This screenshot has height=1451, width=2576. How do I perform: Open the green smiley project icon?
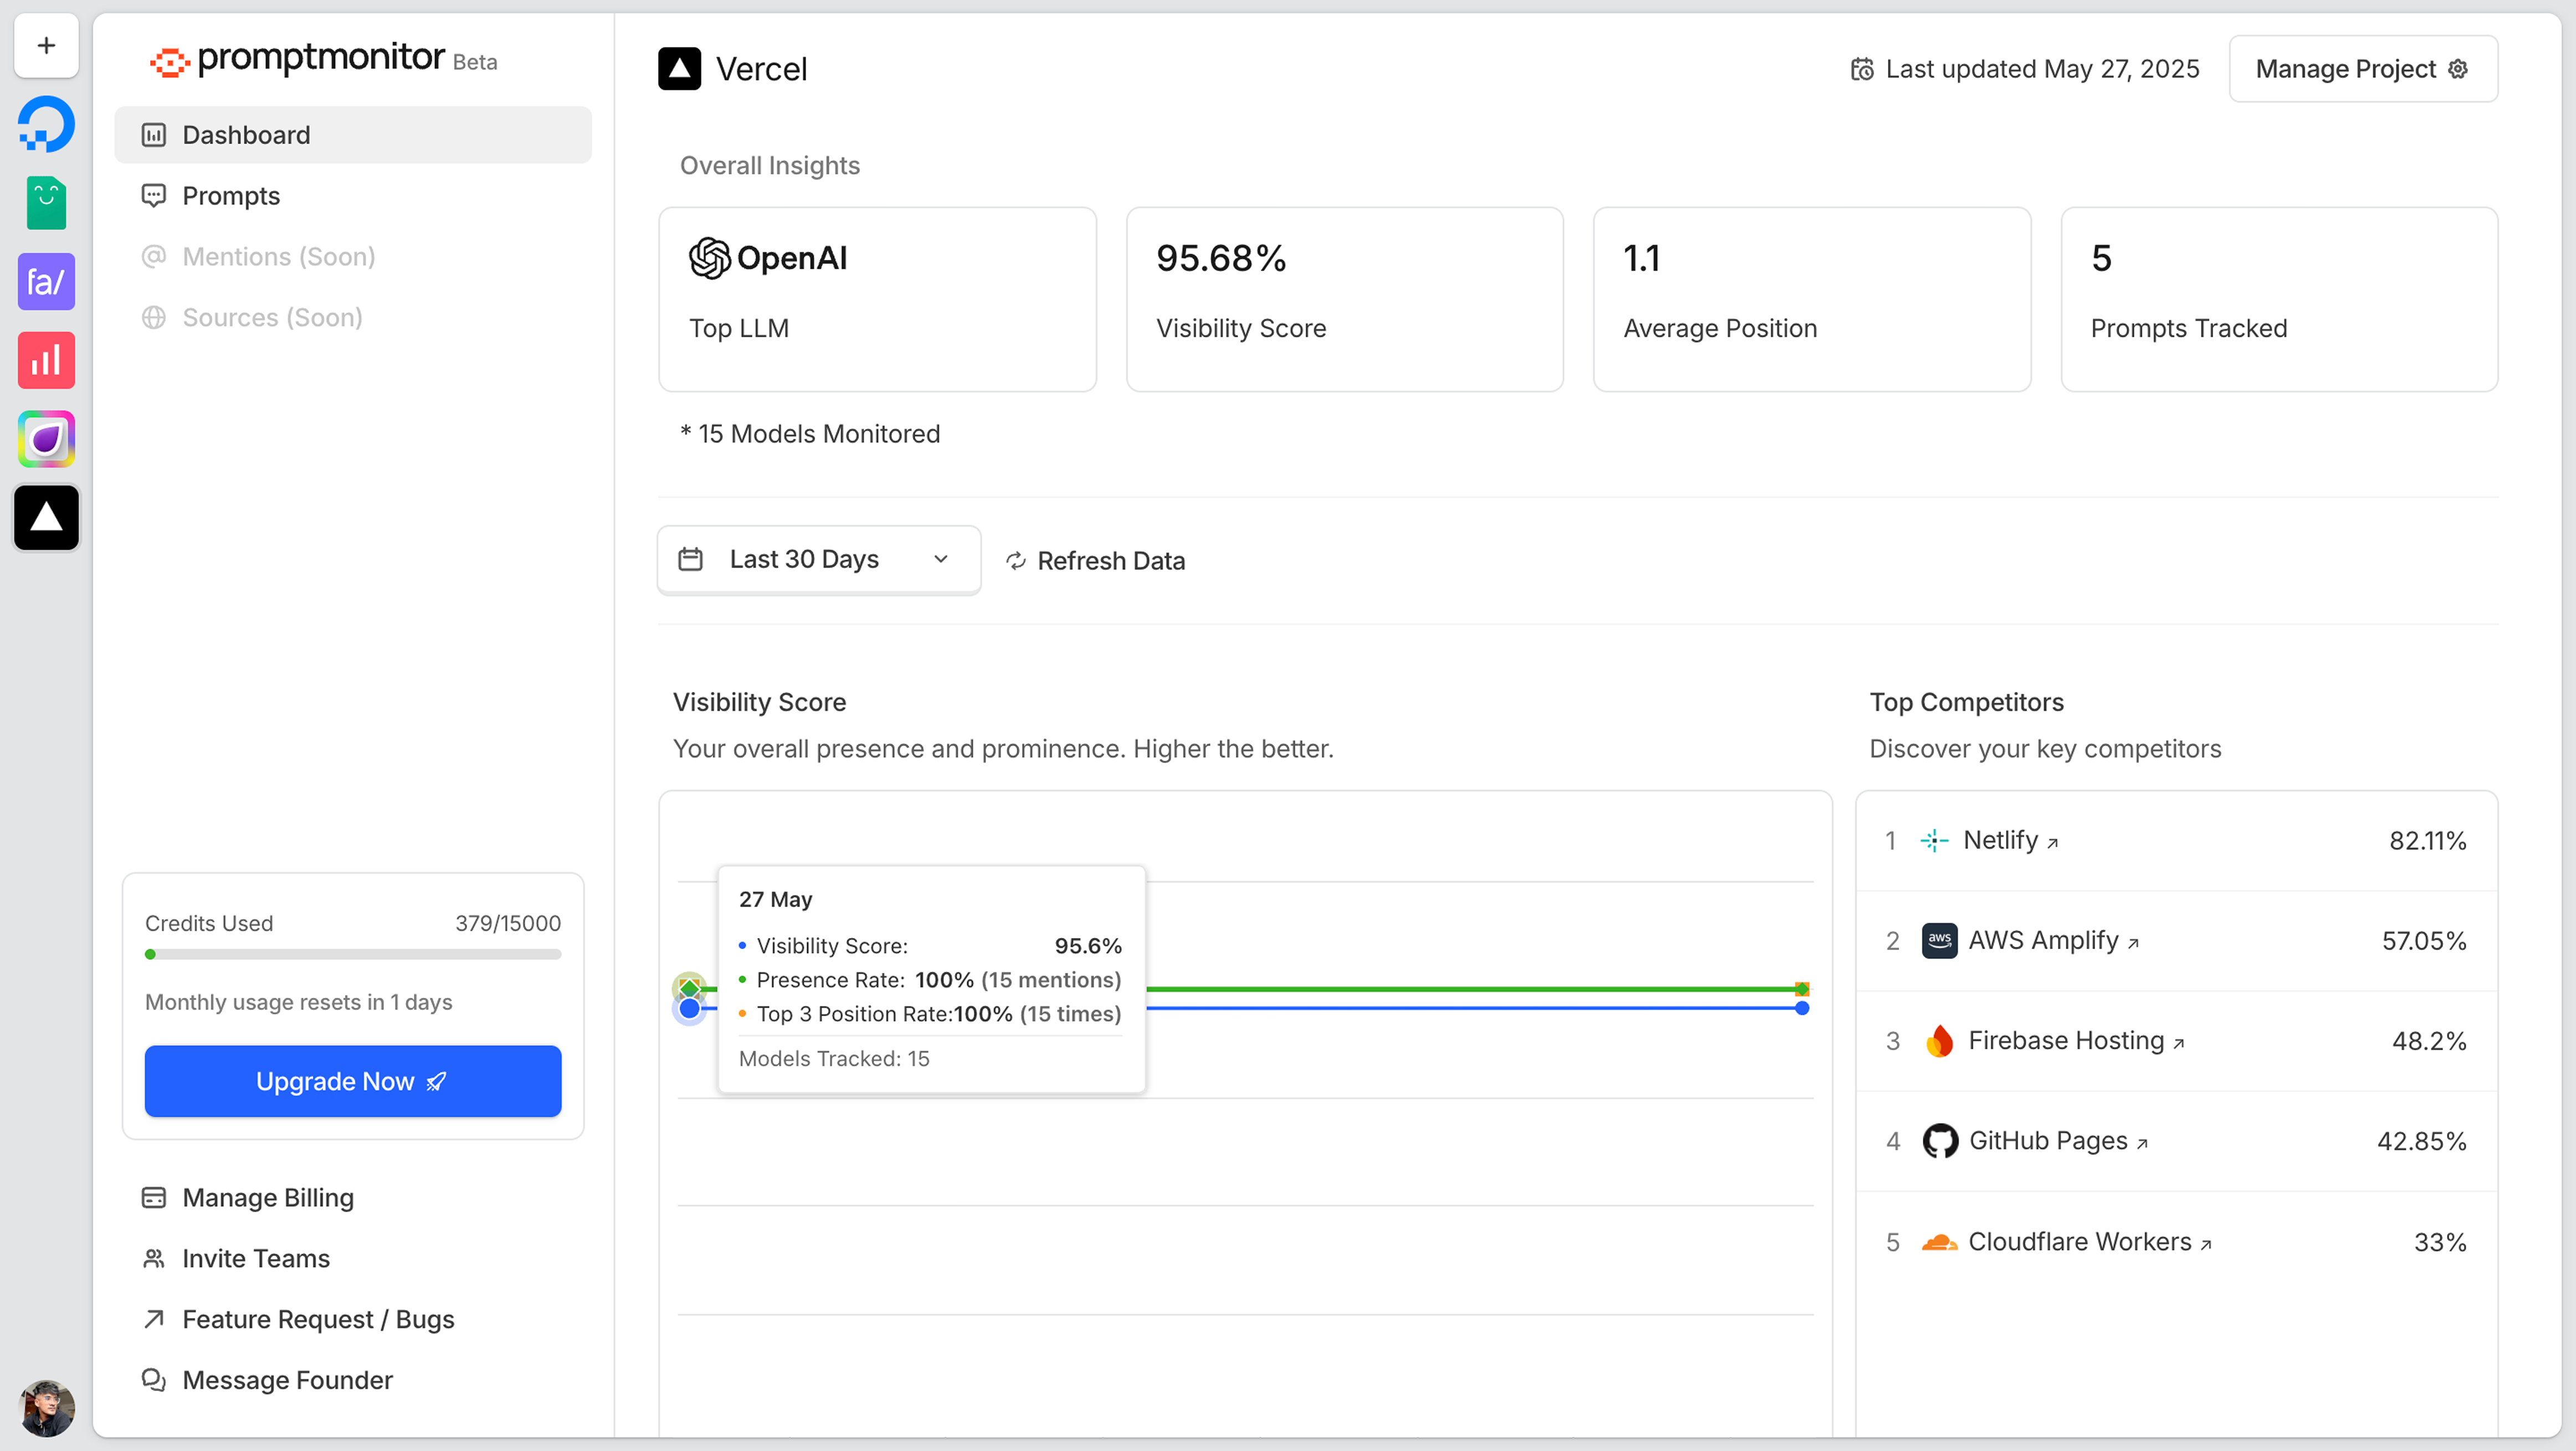[x=46, y=203]
